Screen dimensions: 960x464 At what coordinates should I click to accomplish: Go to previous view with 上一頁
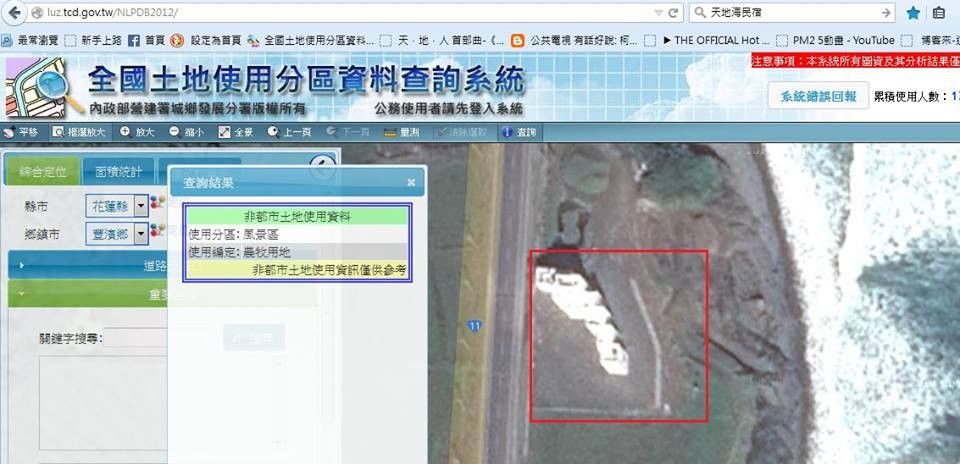(x=289, y=132)
